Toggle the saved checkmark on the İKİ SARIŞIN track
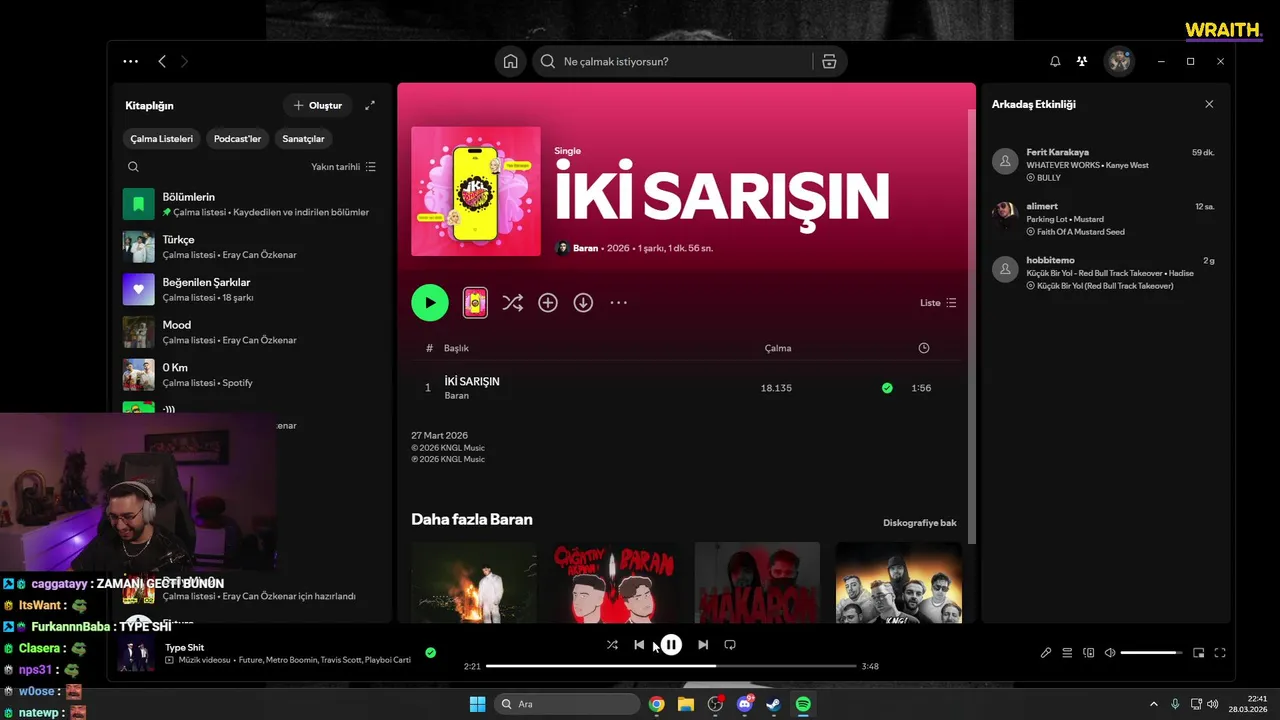 [887, 388]
